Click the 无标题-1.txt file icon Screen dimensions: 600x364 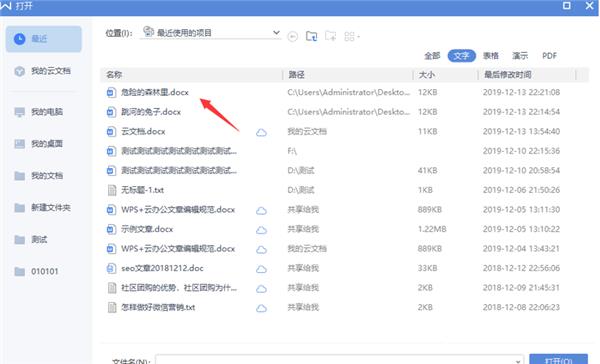(112, 190)
